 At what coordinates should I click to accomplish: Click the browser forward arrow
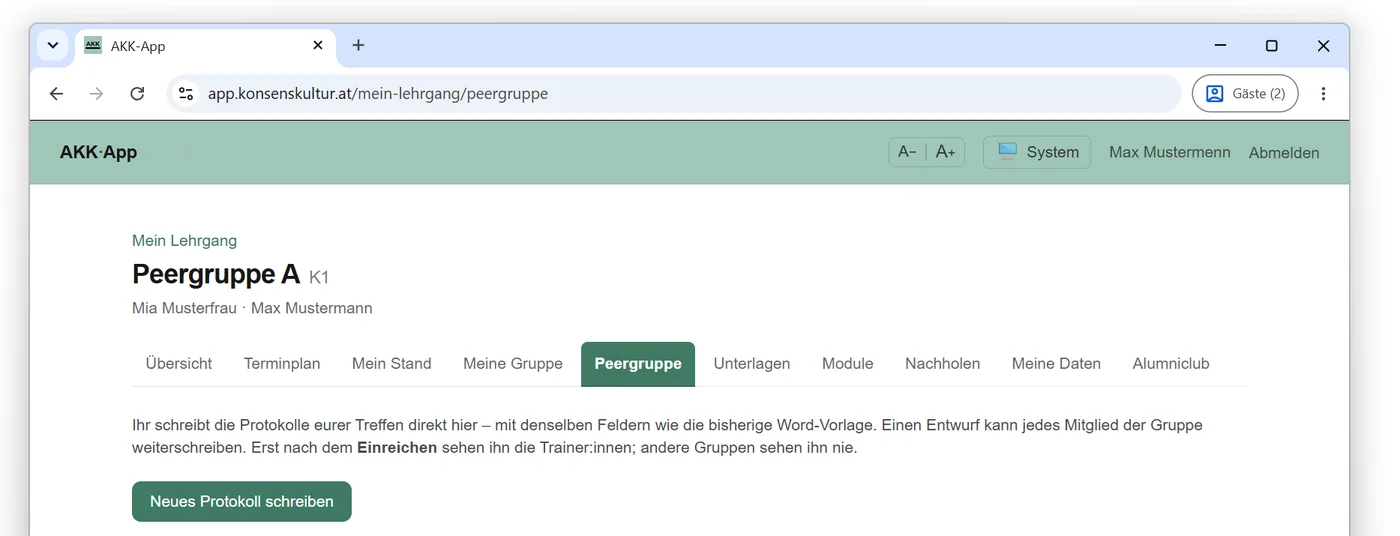click(96, 94)
